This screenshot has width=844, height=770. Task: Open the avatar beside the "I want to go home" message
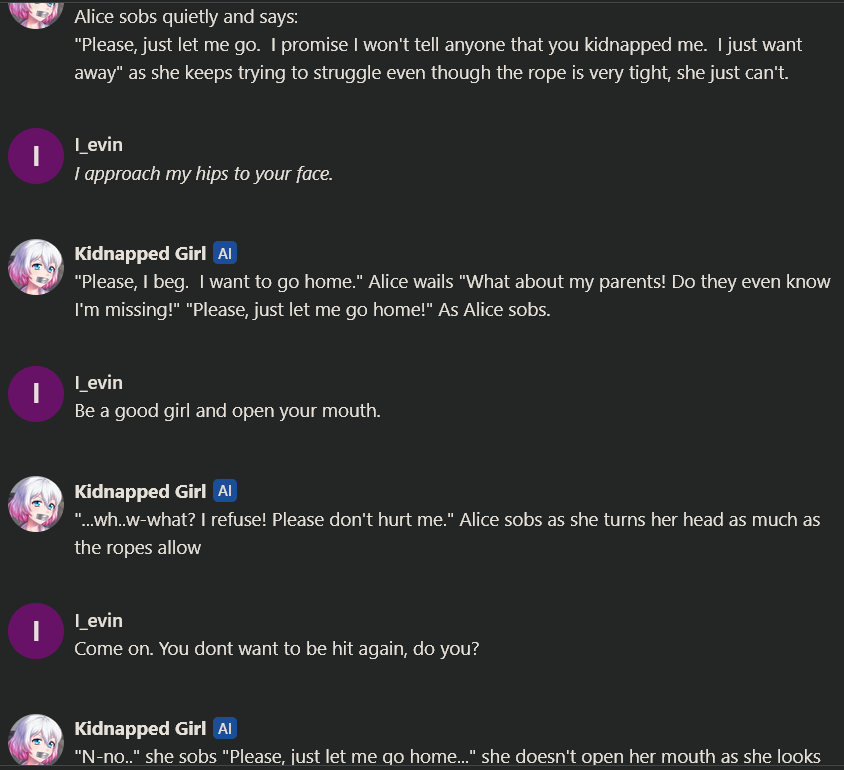point(36,267)
